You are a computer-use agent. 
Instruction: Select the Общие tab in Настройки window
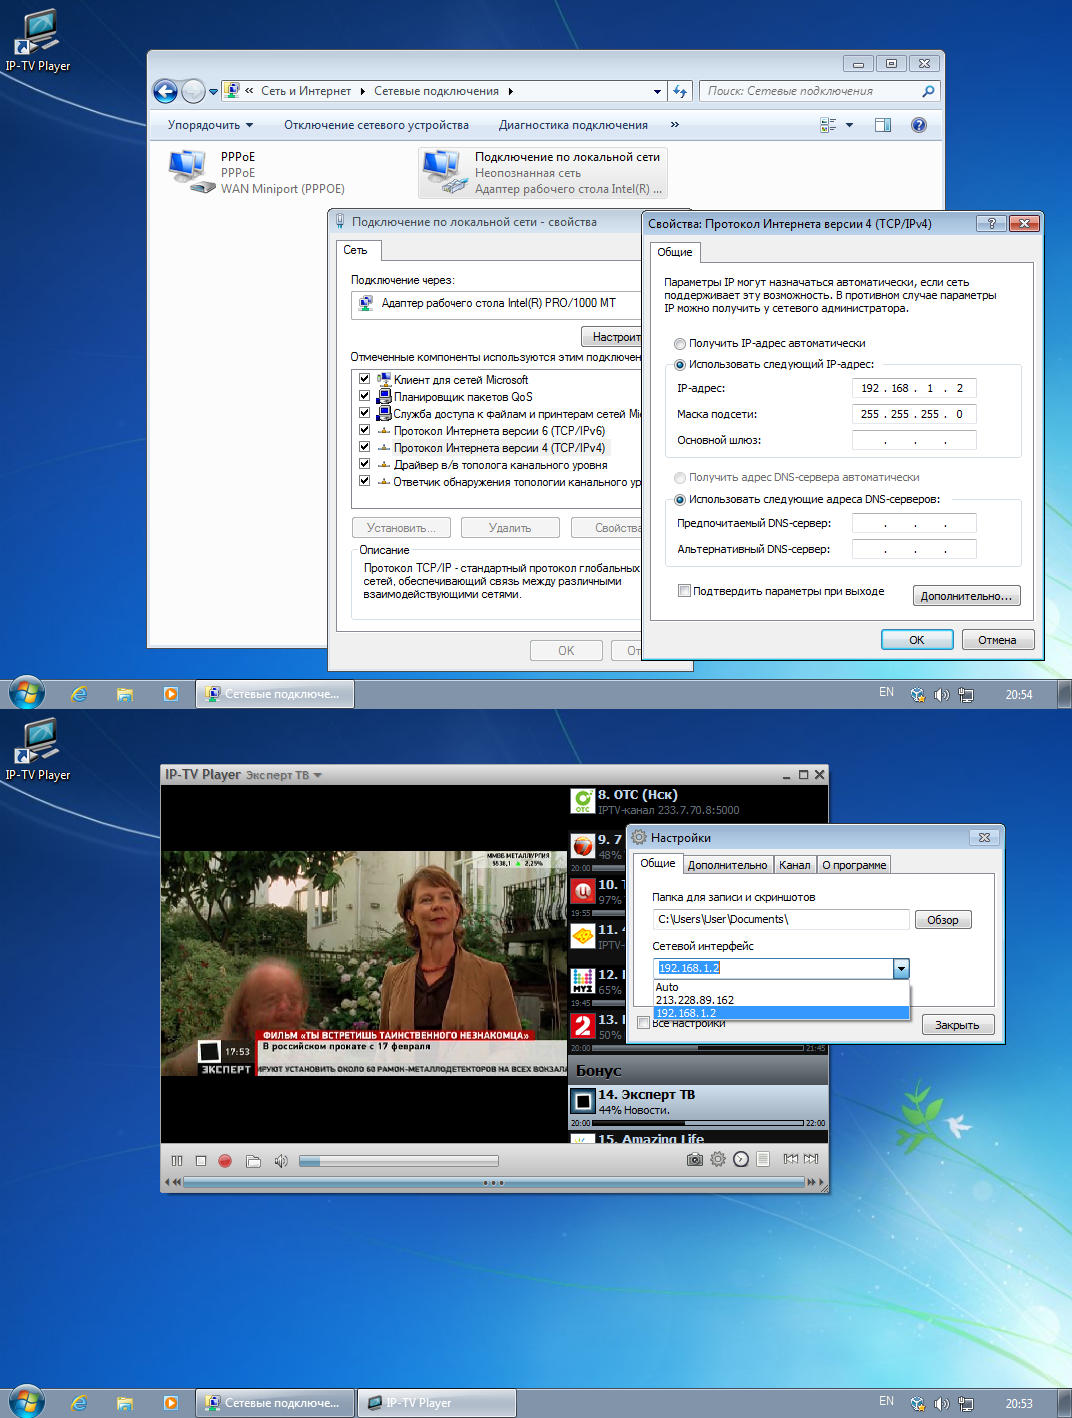(x=657, y=863)
